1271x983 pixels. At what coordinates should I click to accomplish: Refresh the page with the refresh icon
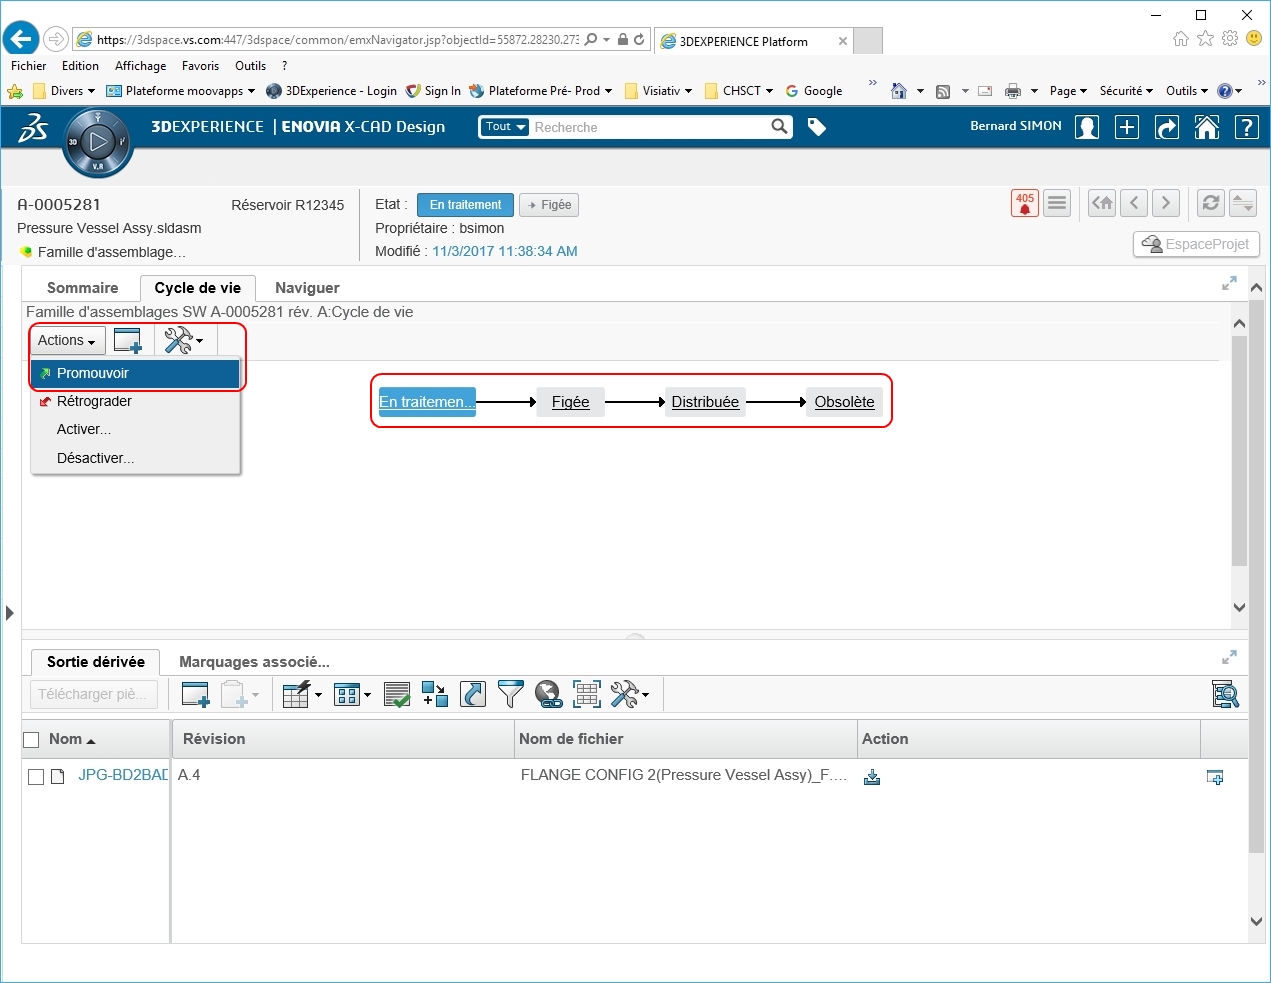[x=1211, y=203]
